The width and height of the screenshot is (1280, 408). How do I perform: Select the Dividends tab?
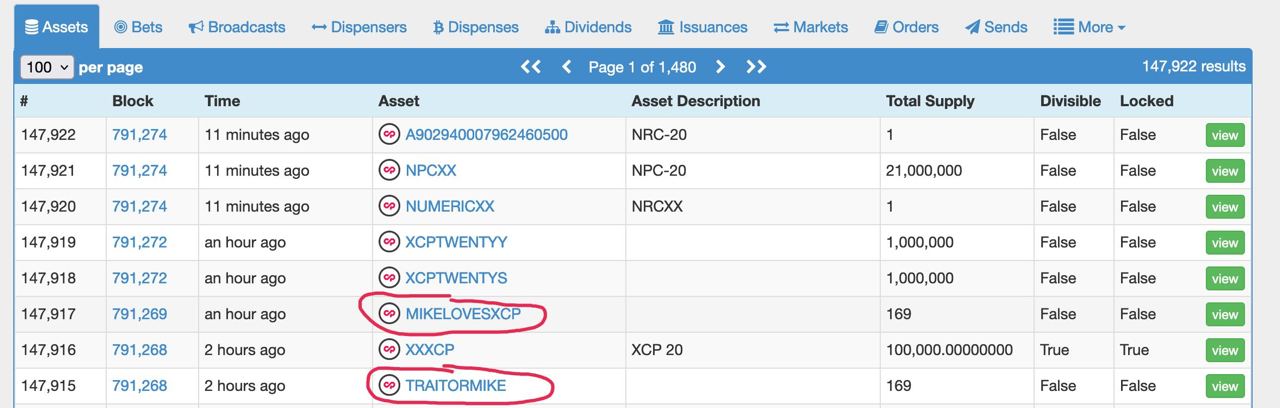(x=588, y=27)
